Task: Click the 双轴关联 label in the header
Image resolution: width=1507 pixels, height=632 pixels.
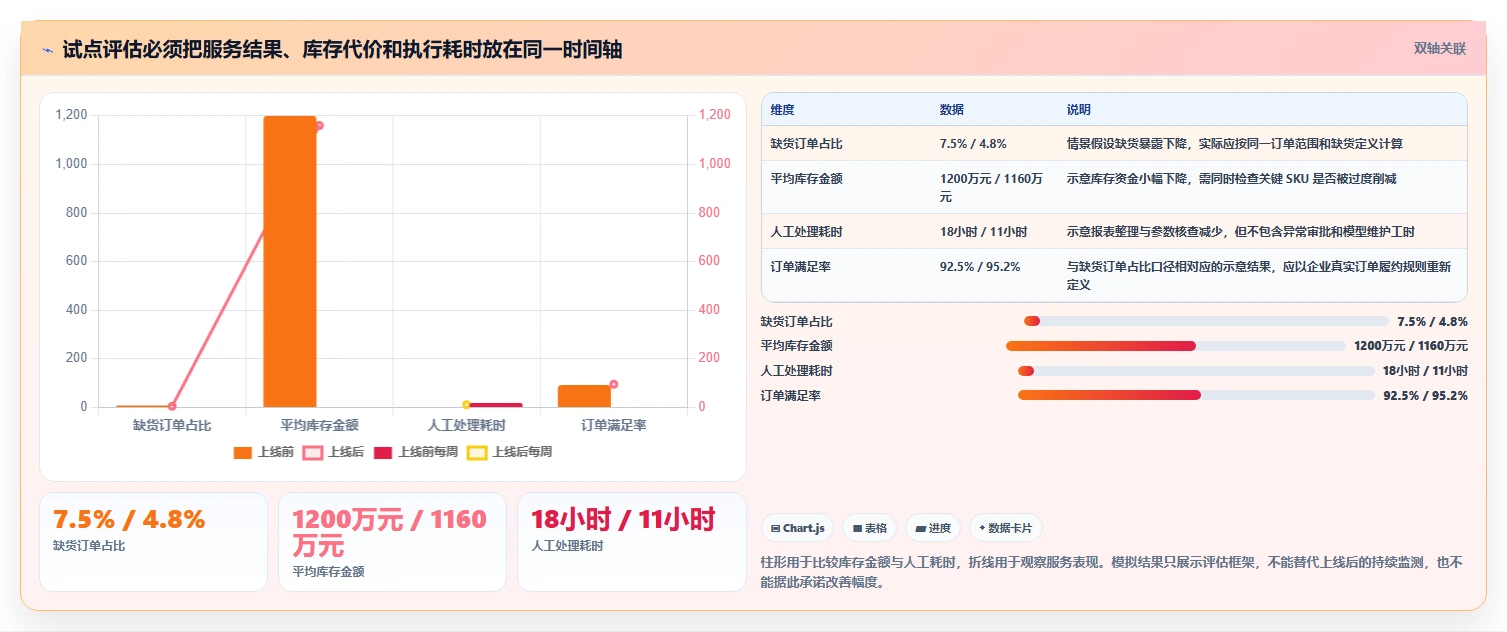Action: 1440,49
